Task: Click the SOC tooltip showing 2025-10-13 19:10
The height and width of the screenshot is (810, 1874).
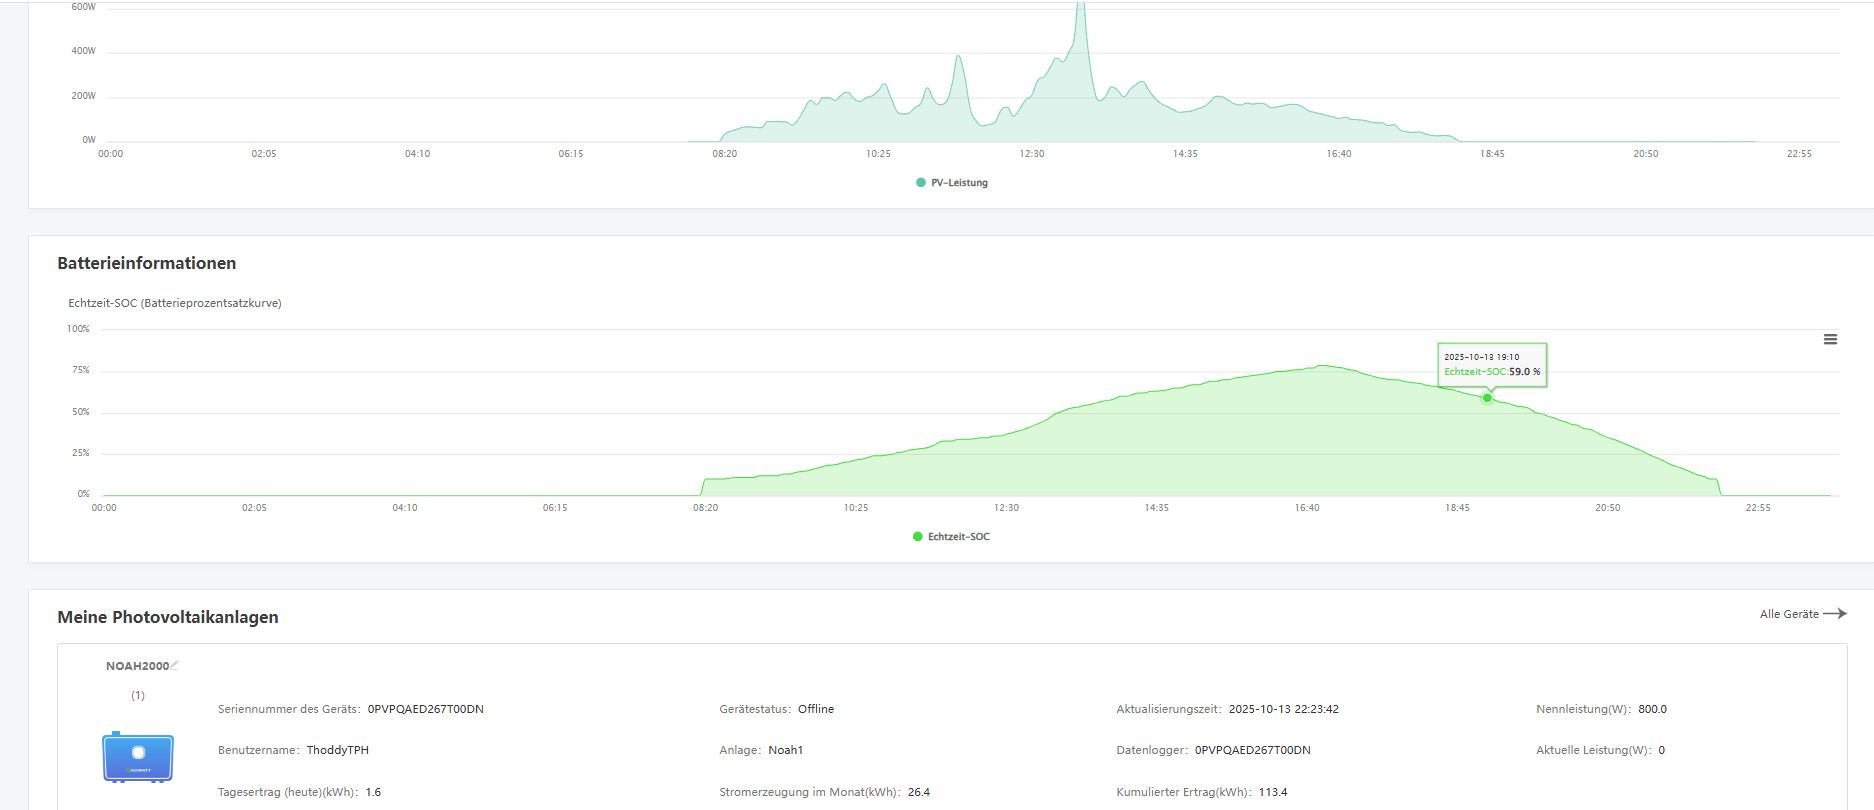Action: tap(1492, 364)
